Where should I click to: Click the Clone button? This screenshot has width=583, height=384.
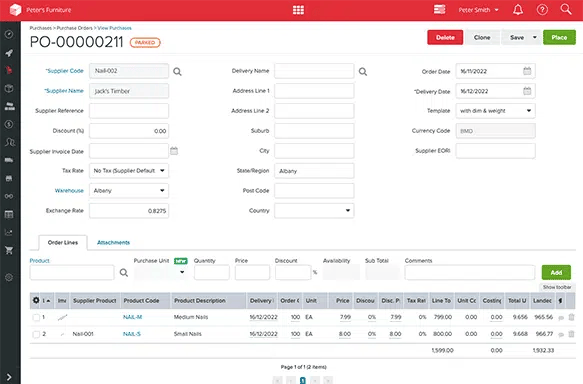point(482,37)
